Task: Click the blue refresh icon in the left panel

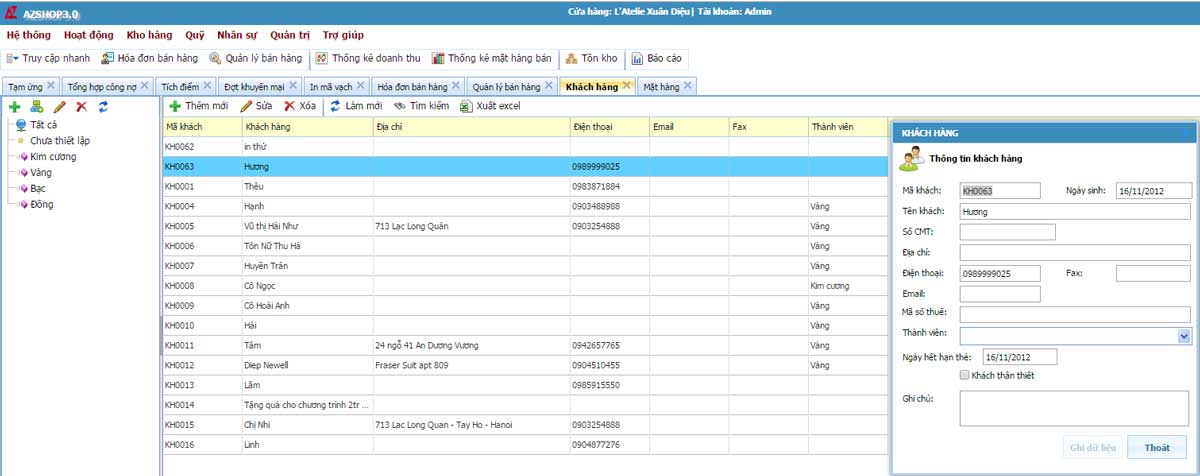Action: [x=103, y=106]
